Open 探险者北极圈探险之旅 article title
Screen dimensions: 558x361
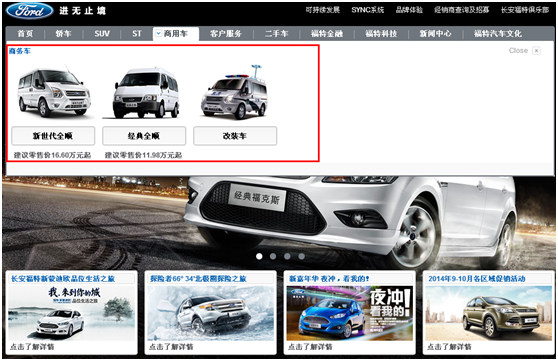click(x=198, y=278)
